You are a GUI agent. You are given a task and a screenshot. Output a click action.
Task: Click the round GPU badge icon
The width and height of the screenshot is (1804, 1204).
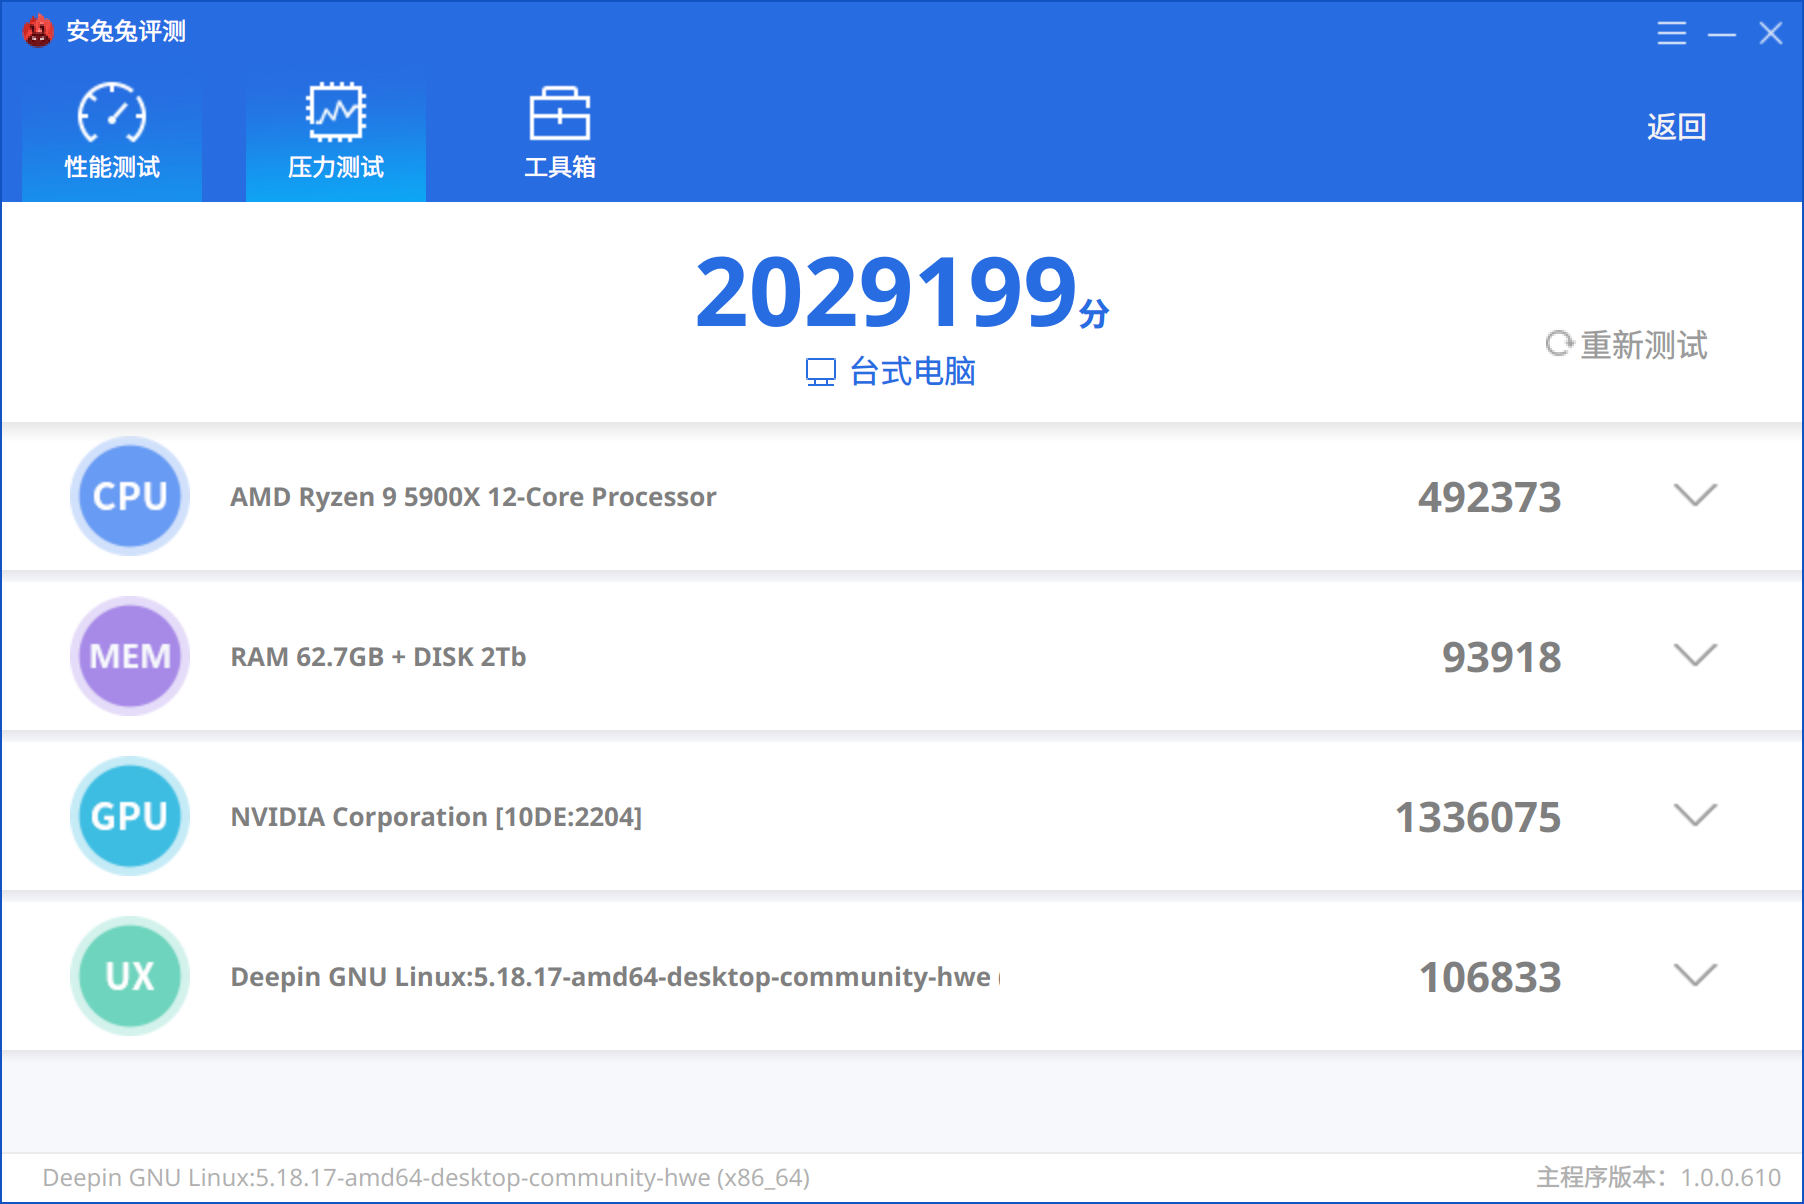click(x=130, y=816)
